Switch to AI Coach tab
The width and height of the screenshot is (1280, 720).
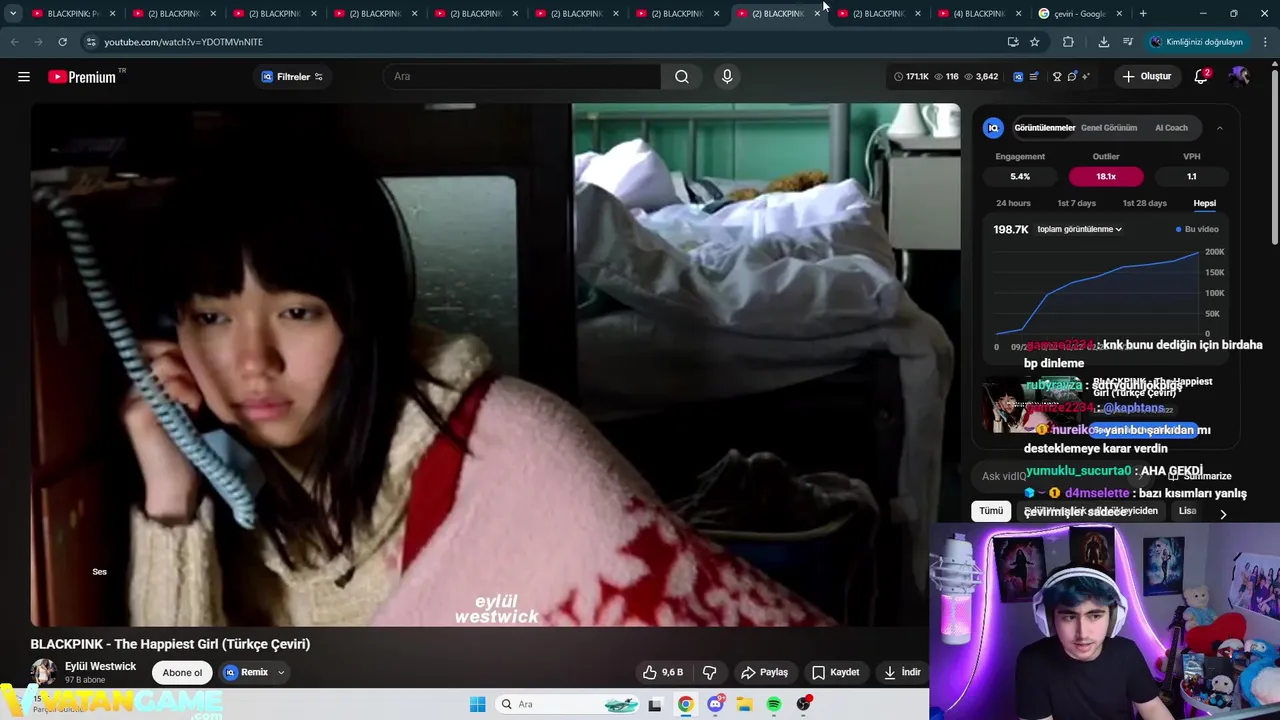coord(1171,128)
